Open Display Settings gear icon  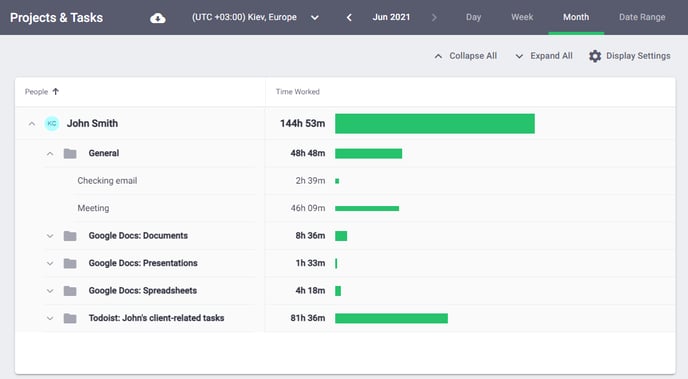click(x=595, y=56)
